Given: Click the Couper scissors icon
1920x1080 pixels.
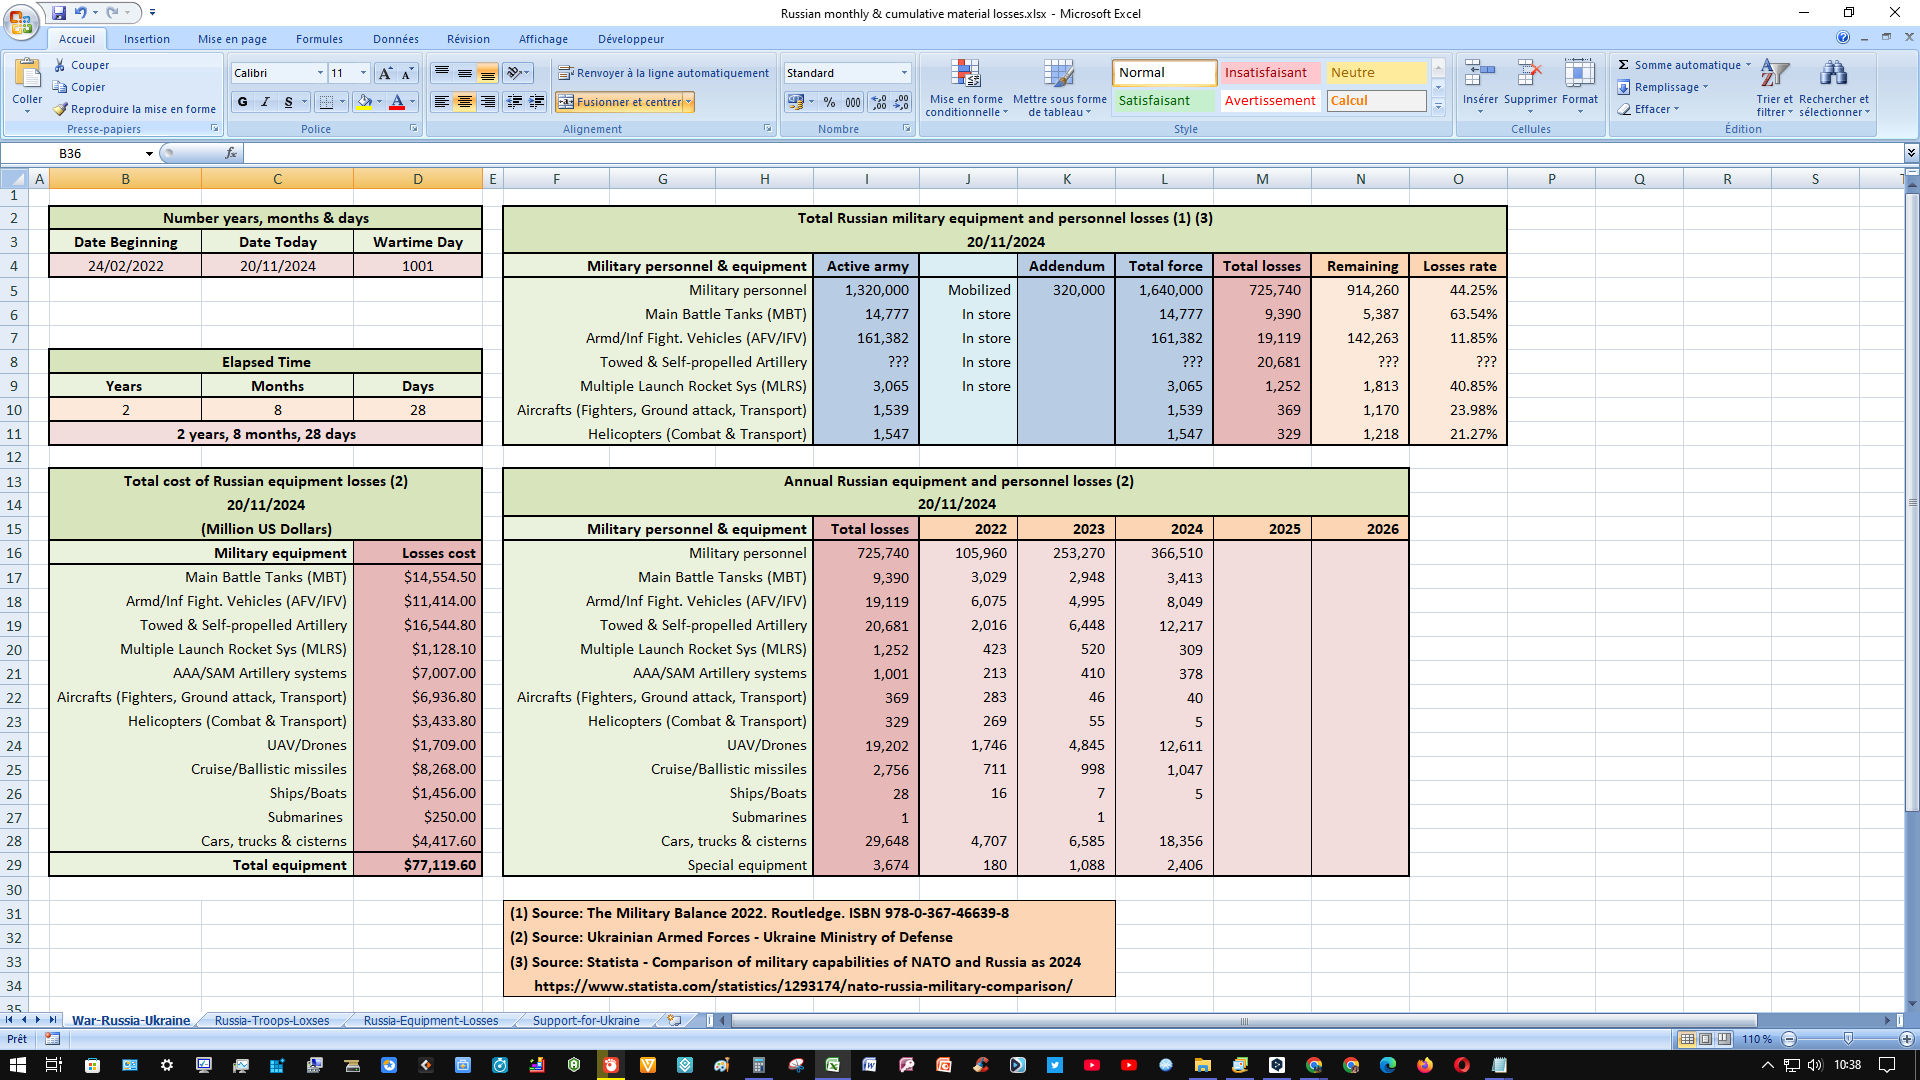Looking at the screenshot, I should [60, 65].
